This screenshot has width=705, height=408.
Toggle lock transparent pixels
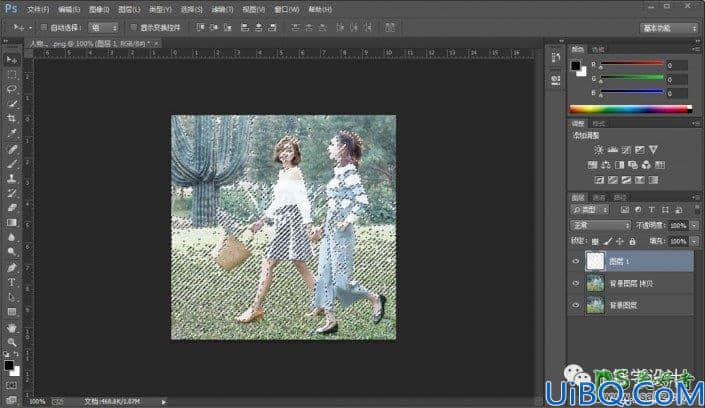point(595,242)
